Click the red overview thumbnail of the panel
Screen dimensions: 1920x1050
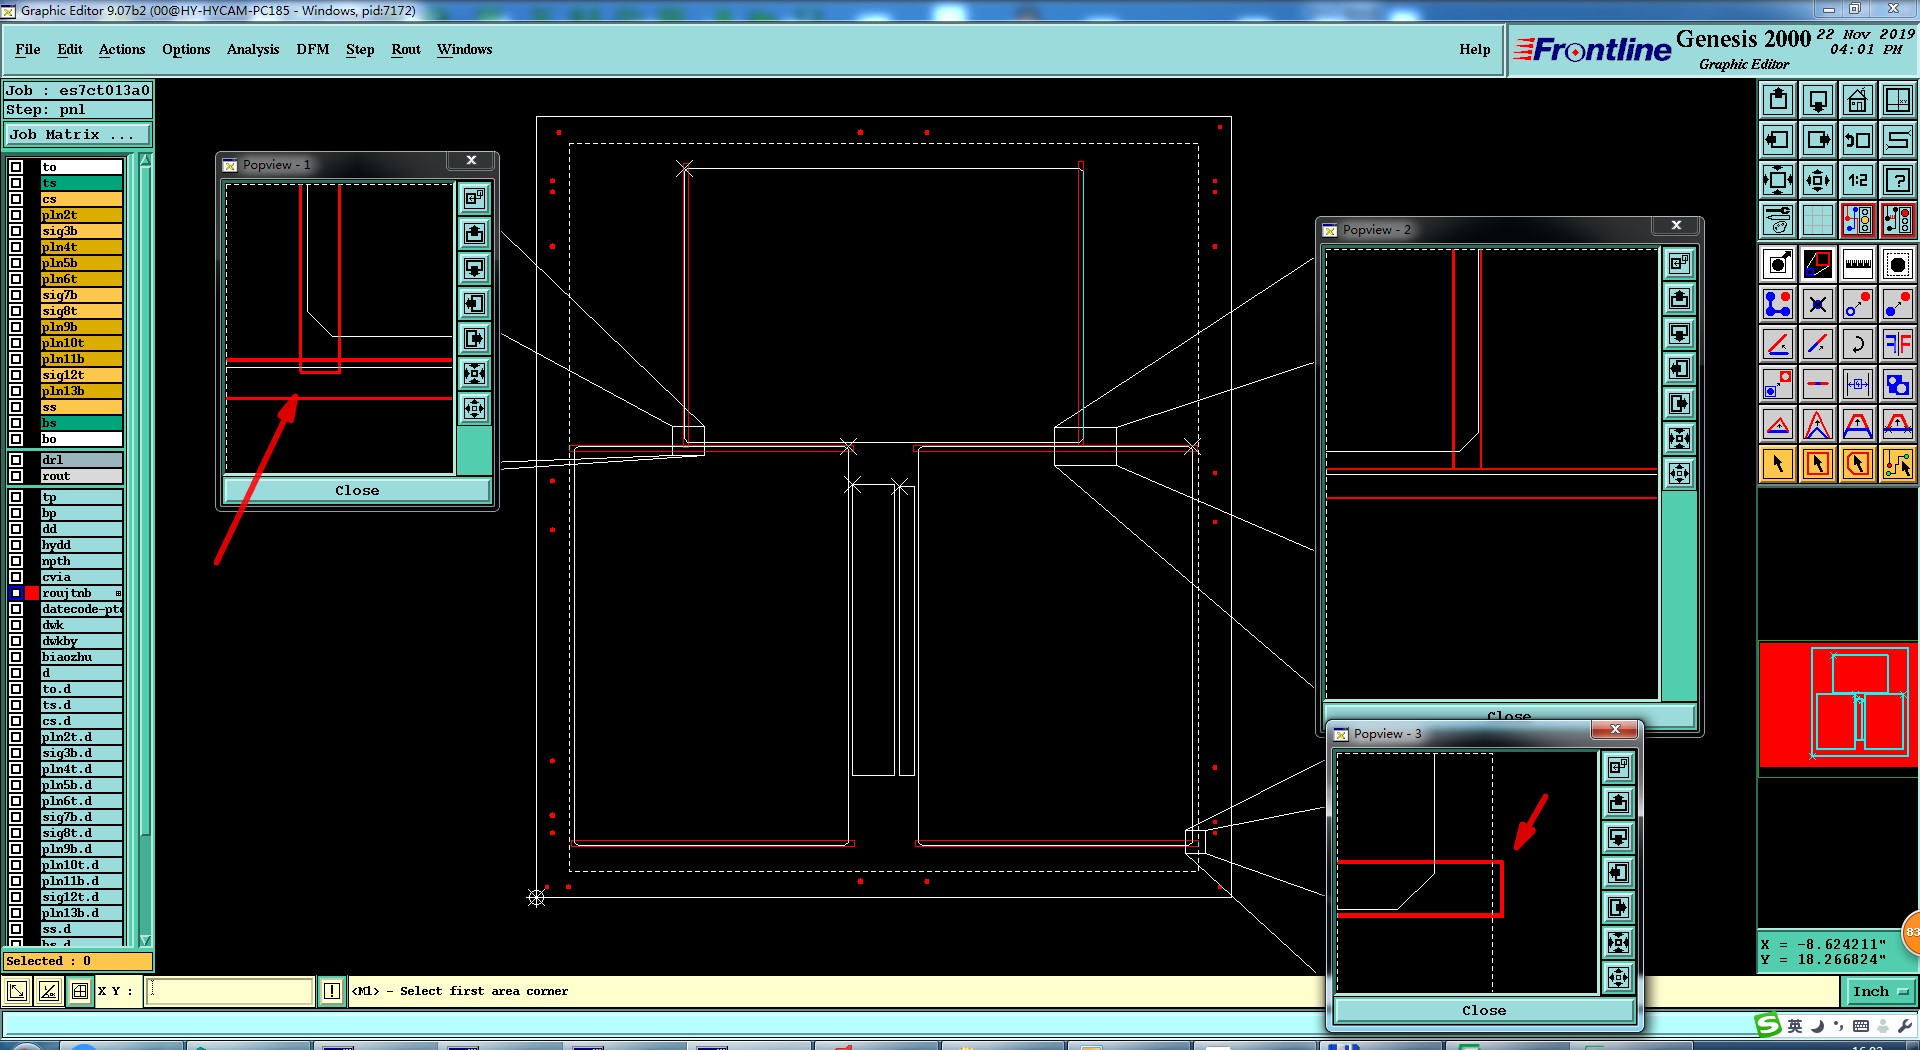pos(1838,704)
